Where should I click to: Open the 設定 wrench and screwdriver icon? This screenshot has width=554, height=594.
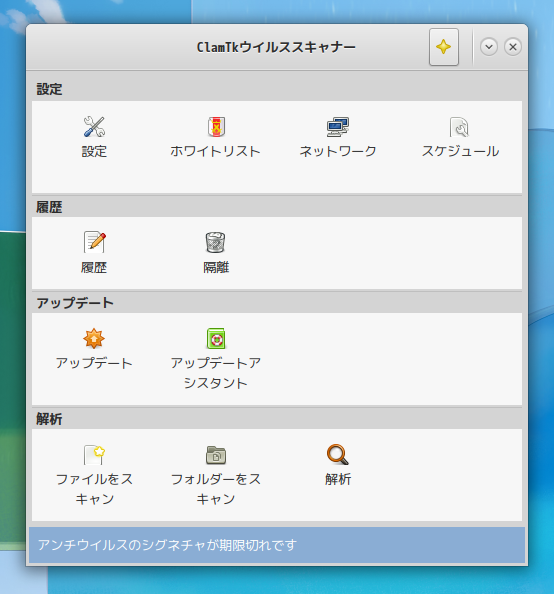pos(94,127)
